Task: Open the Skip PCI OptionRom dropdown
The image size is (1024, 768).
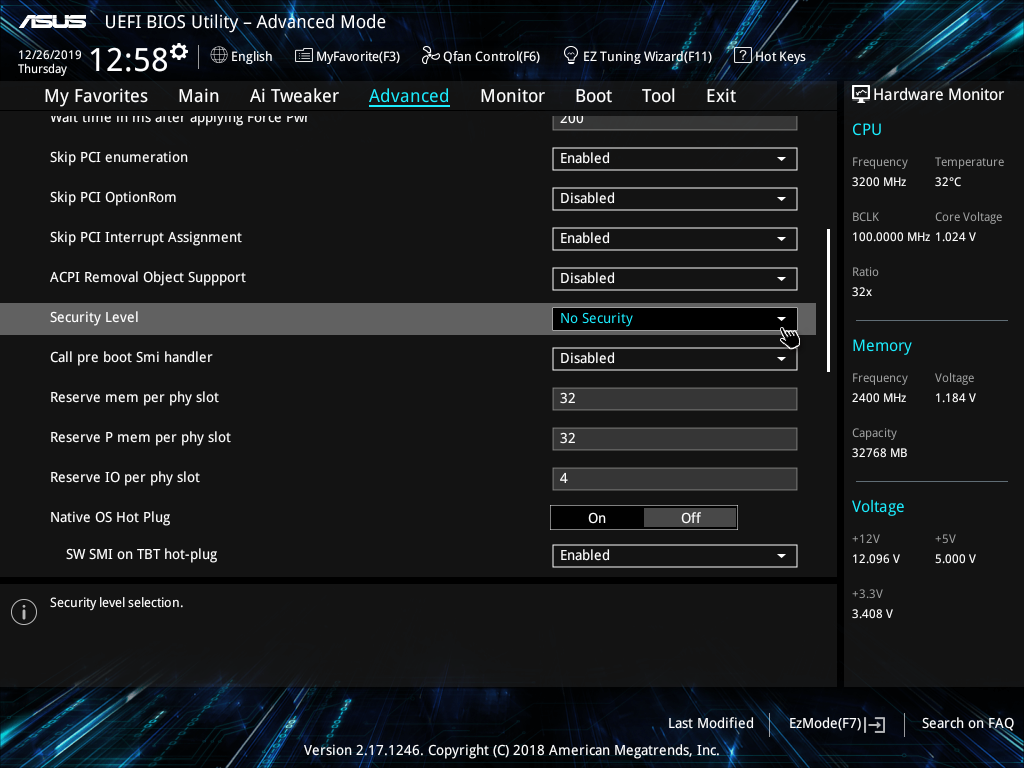Action: pos(675,199)
